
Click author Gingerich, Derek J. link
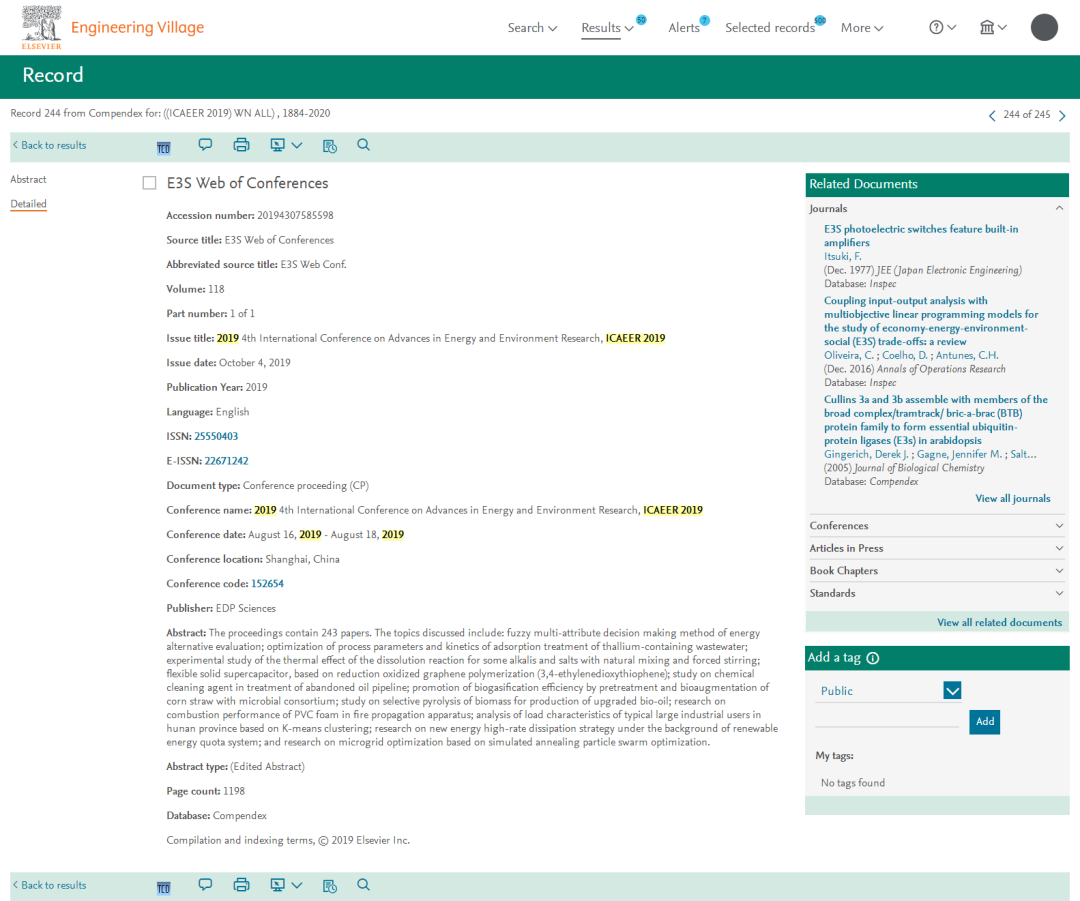tap(866, 454)
